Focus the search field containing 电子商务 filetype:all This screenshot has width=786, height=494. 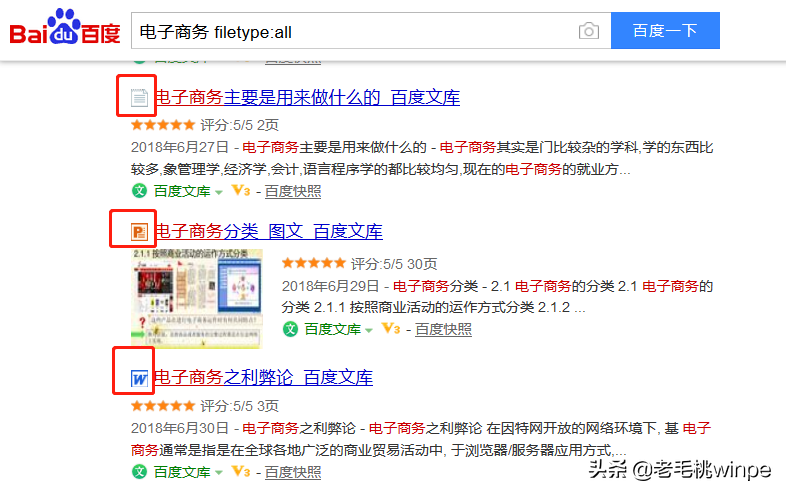point(371,31)
